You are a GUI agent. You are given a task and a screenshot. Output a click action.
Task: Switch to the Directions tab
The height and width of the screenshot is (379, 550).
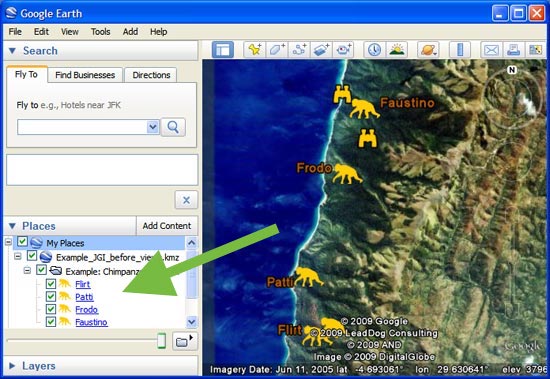(x=151, y=75)
